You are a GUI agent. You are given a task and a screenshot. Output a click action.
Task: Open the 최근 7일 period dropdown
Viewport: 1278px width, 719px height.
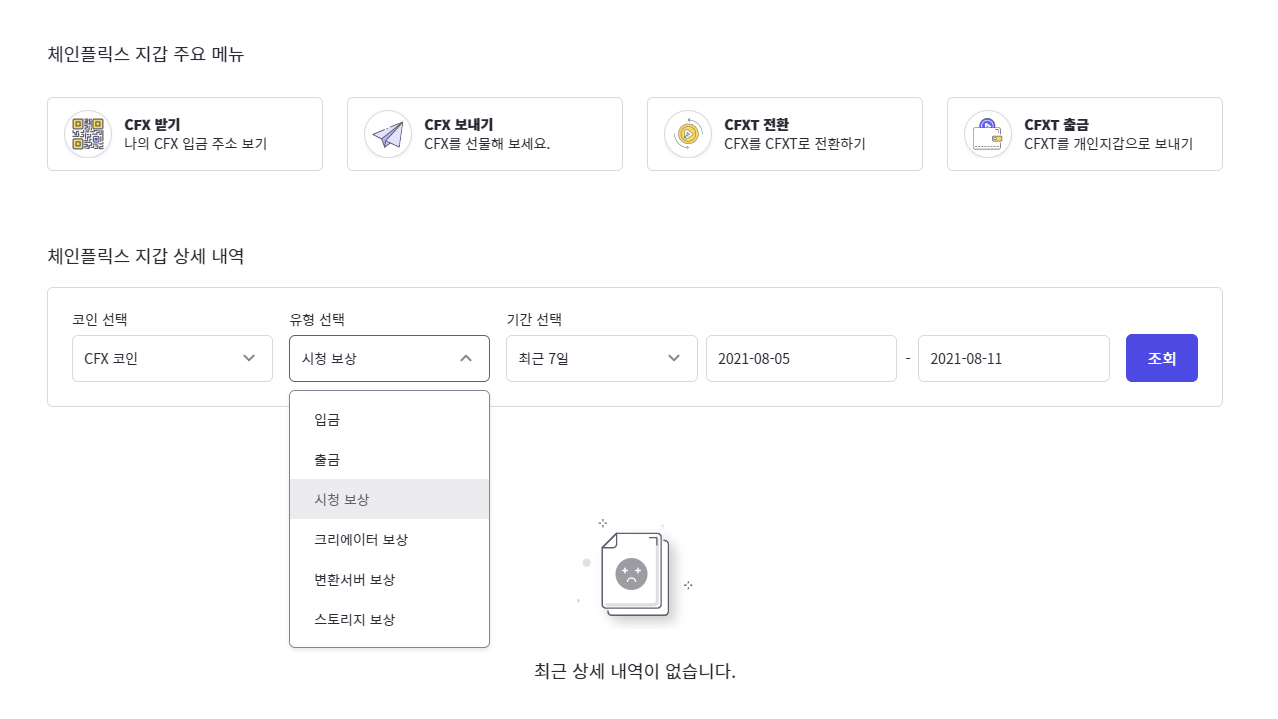point(601,358)
